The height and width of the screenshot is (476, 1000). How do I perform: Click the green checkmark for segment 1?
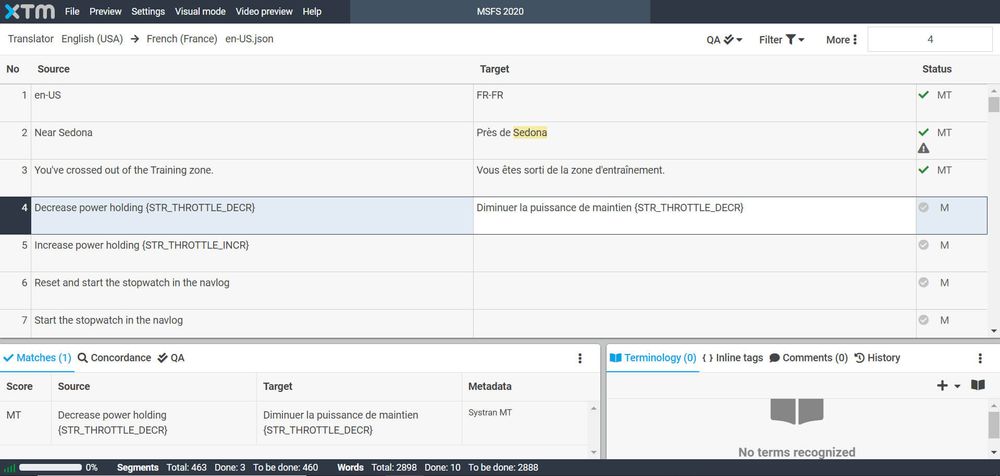923,95
